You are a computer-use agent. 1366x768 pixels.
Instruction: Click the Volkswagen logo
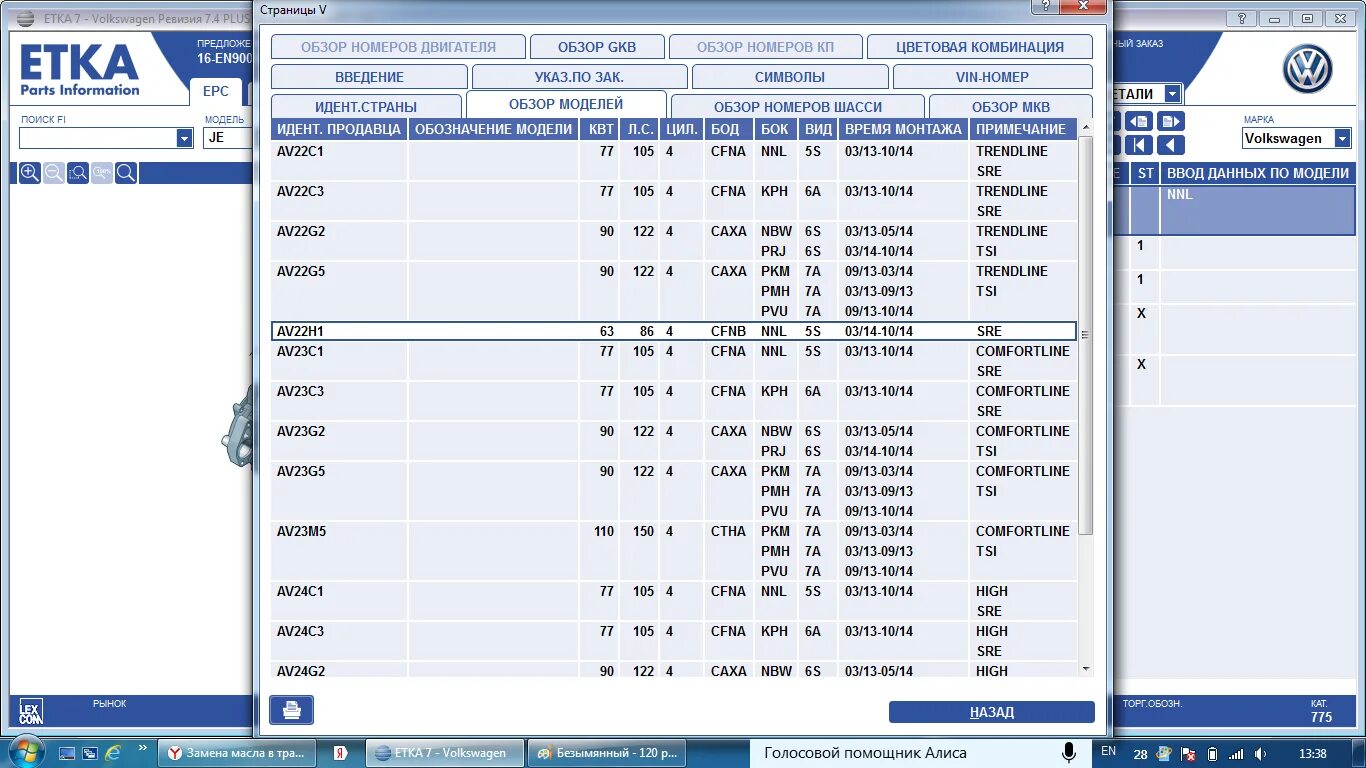click(x=1308, y=70)
